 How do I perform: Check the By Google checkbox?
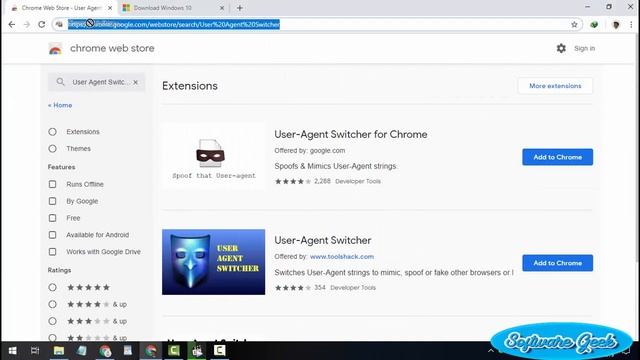pyautogui.click(x=52, y=201)
